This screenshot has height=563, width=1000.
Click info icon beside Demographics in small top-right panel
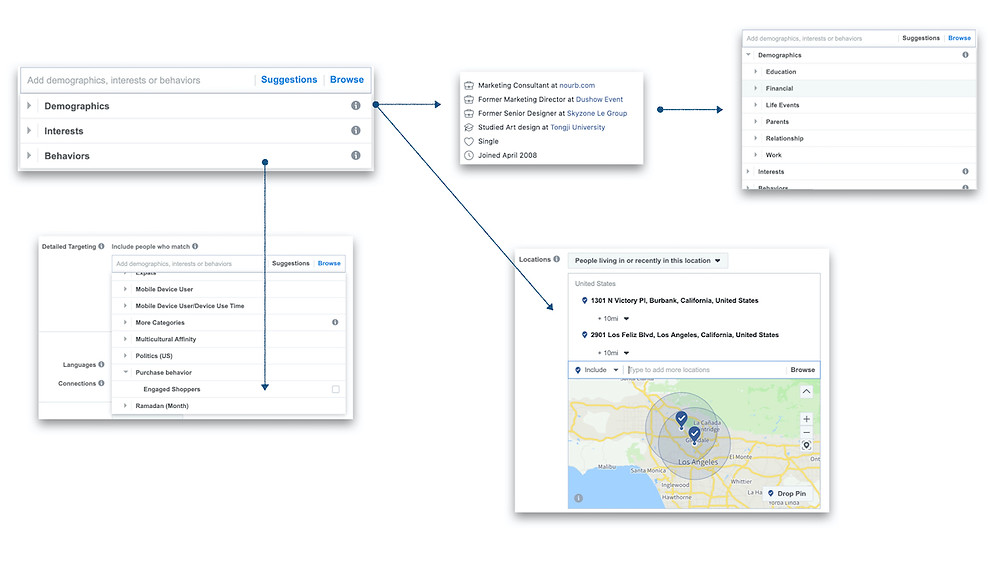(x=966, y=55)
